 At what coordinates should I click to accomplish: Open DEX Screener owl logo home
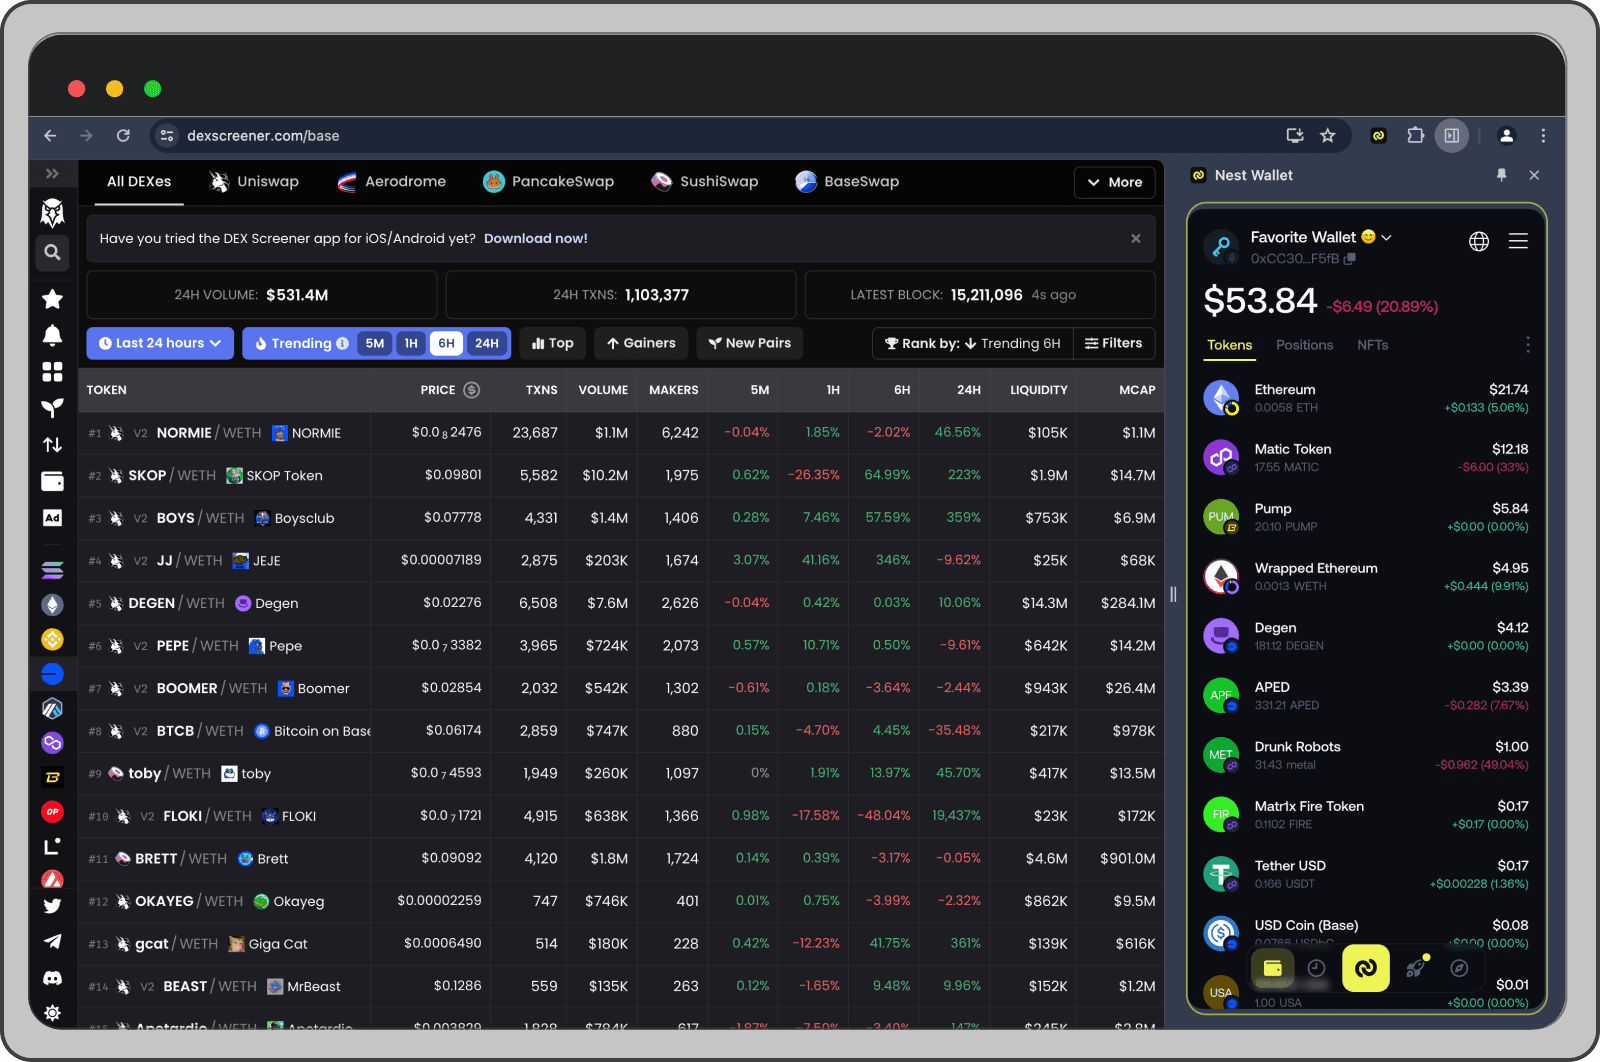(x=52, y=212)
